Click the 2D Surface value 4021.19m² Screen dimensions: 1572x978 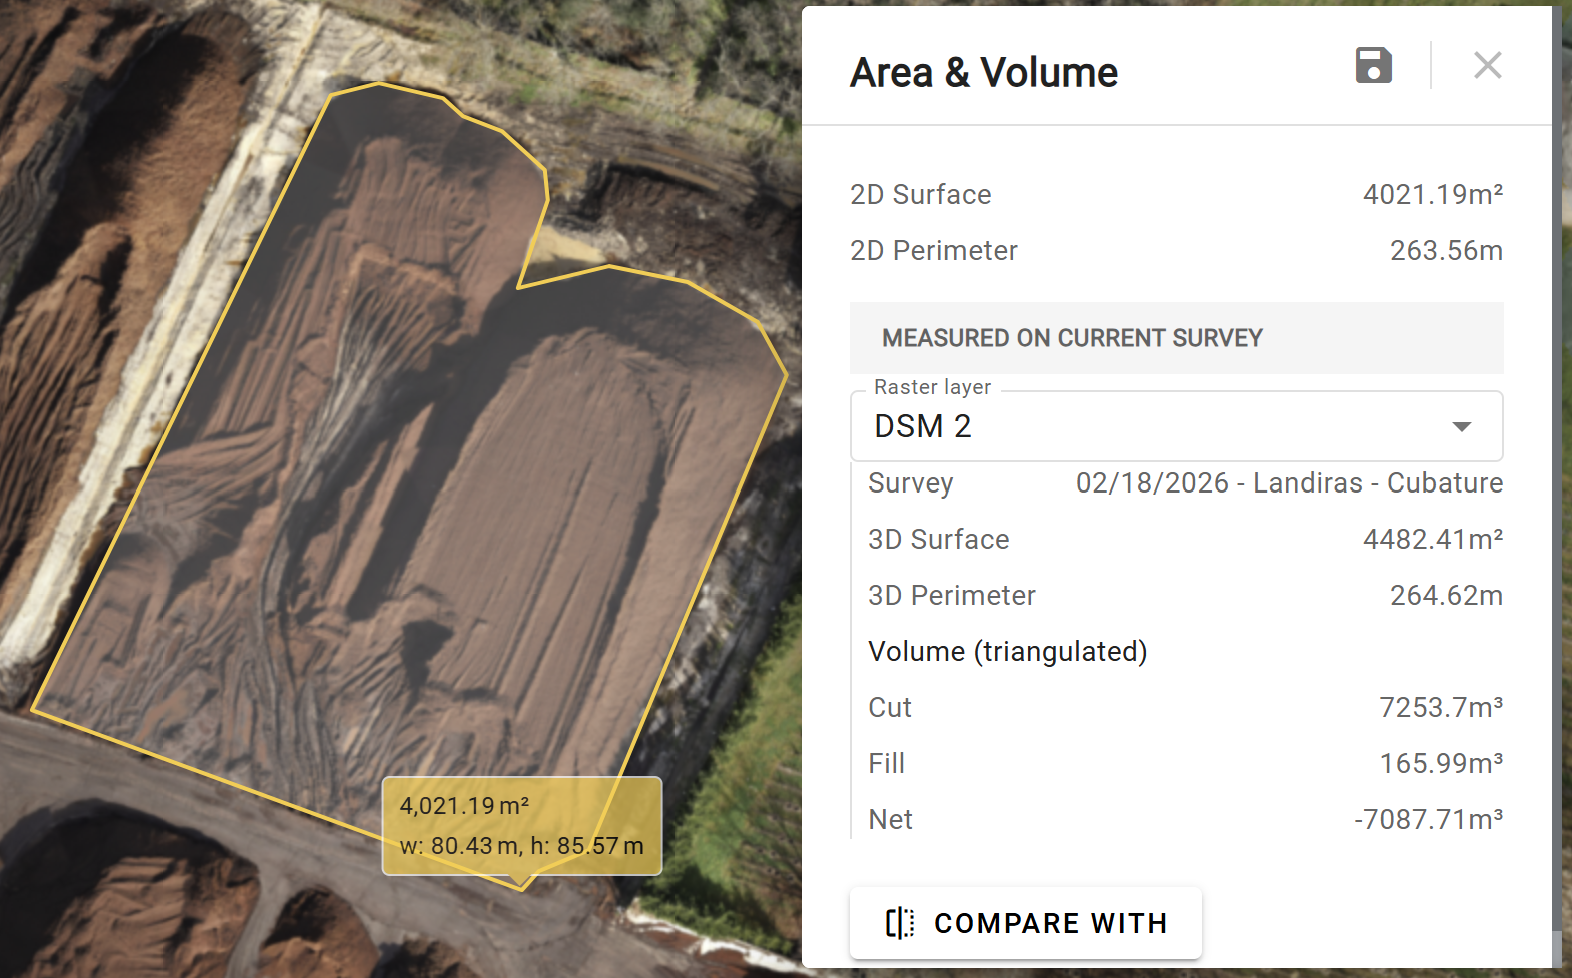(1432, 194)
